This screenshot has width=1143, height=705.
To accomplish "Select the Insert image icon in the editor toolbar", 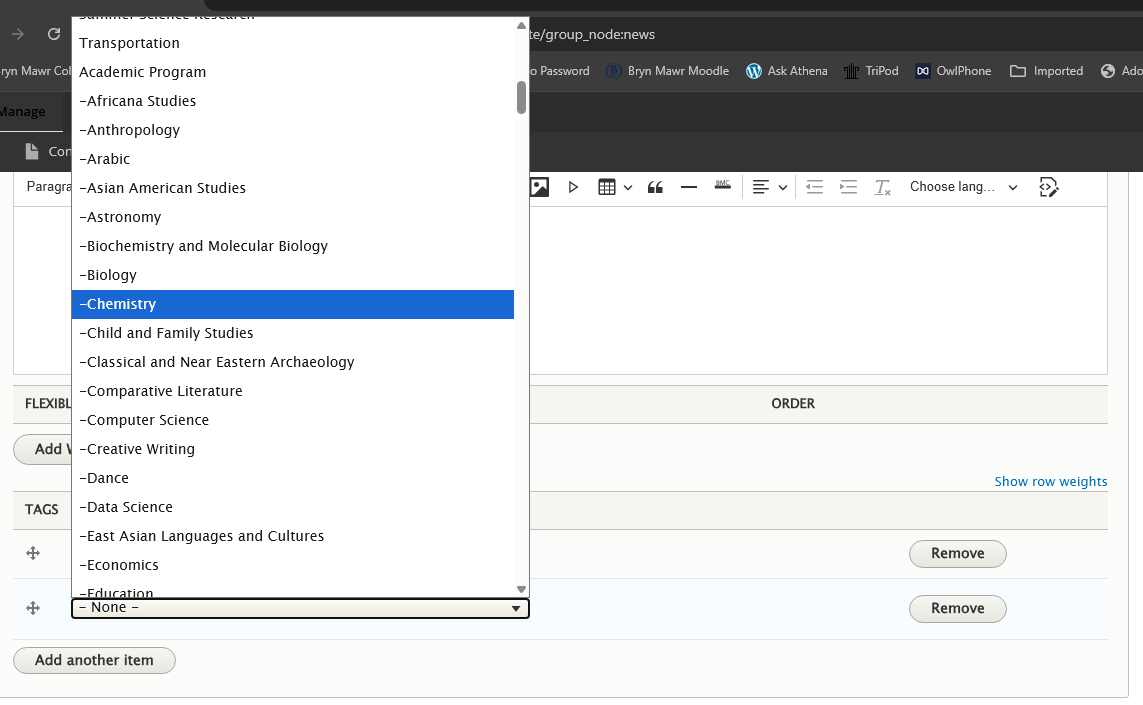I will 539,187.
